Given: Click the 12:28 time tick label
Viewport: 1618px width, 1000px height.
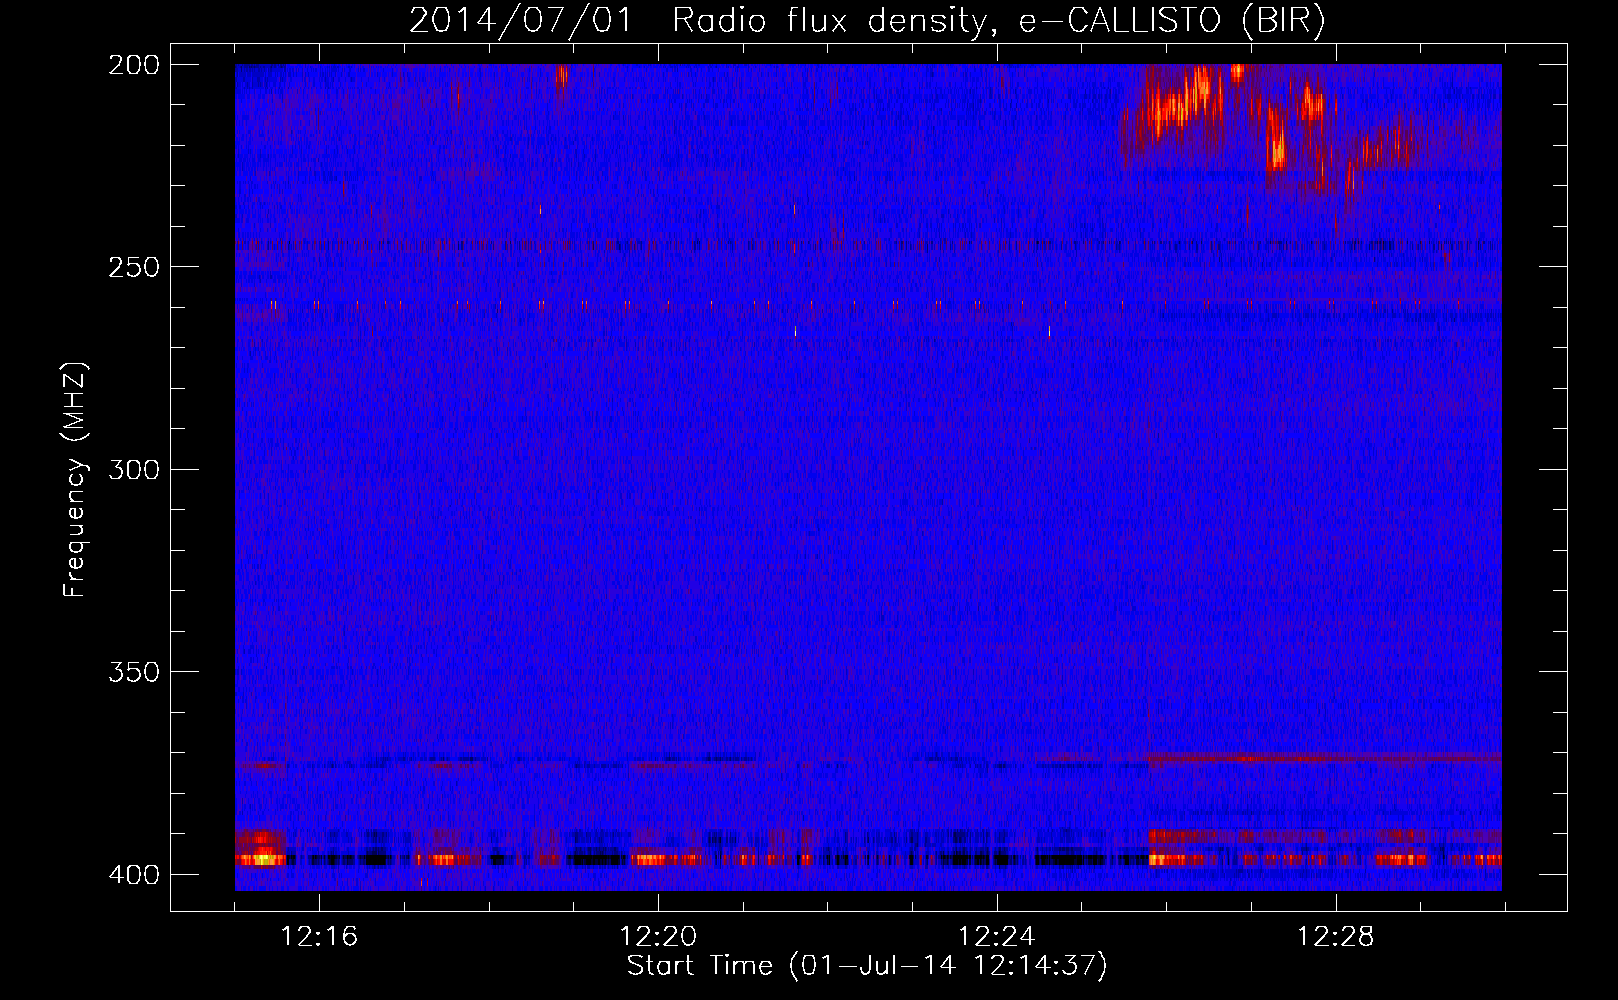Looking at the screenshot, I should coord(1336,937).
